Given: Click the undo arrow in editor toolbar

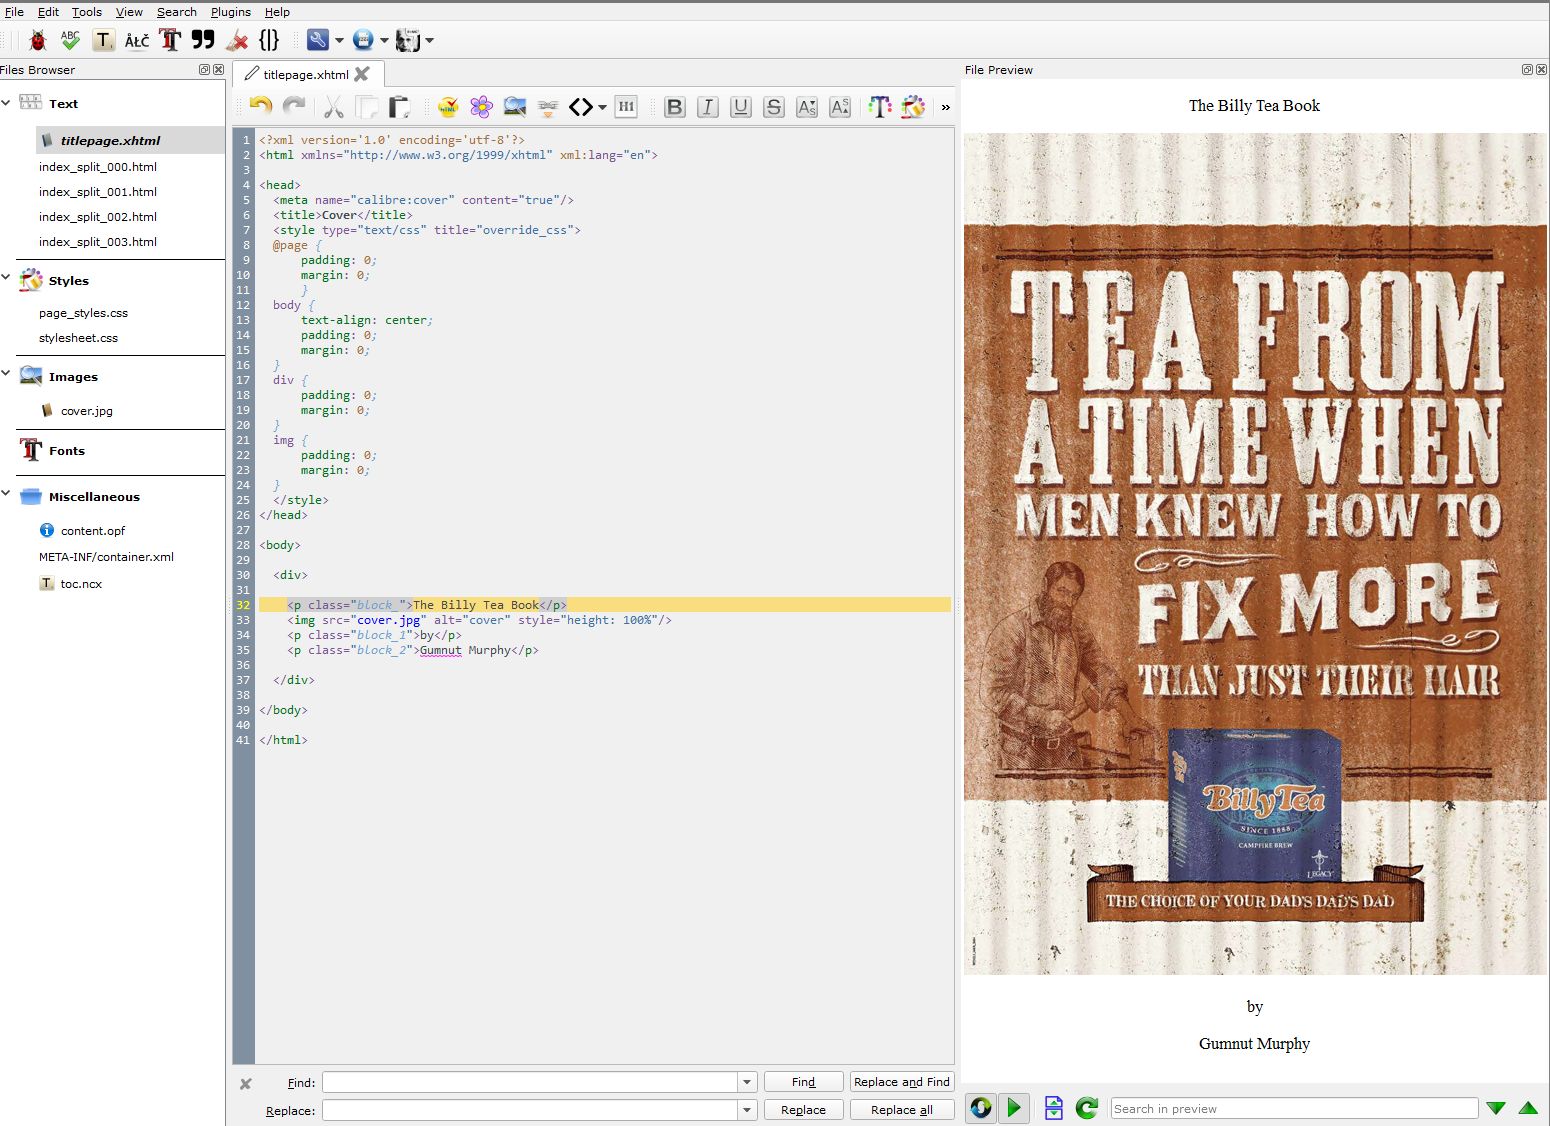Looking at the screenshot, I should (260, 106).
